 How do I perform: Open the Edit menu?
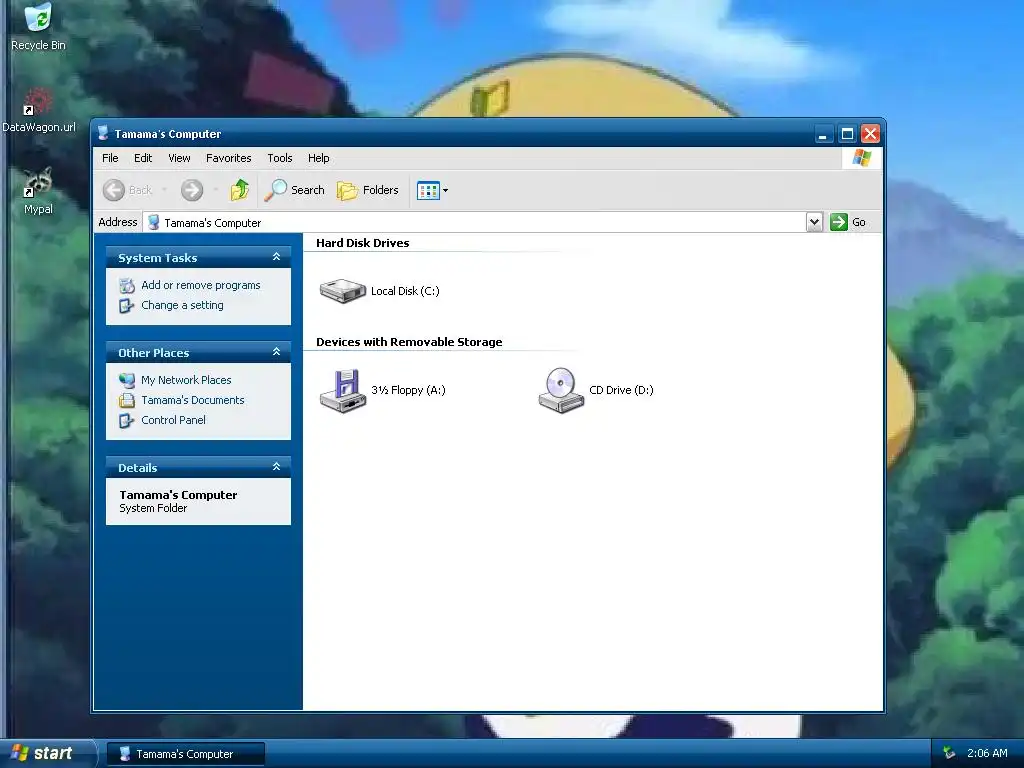(143, 158)
